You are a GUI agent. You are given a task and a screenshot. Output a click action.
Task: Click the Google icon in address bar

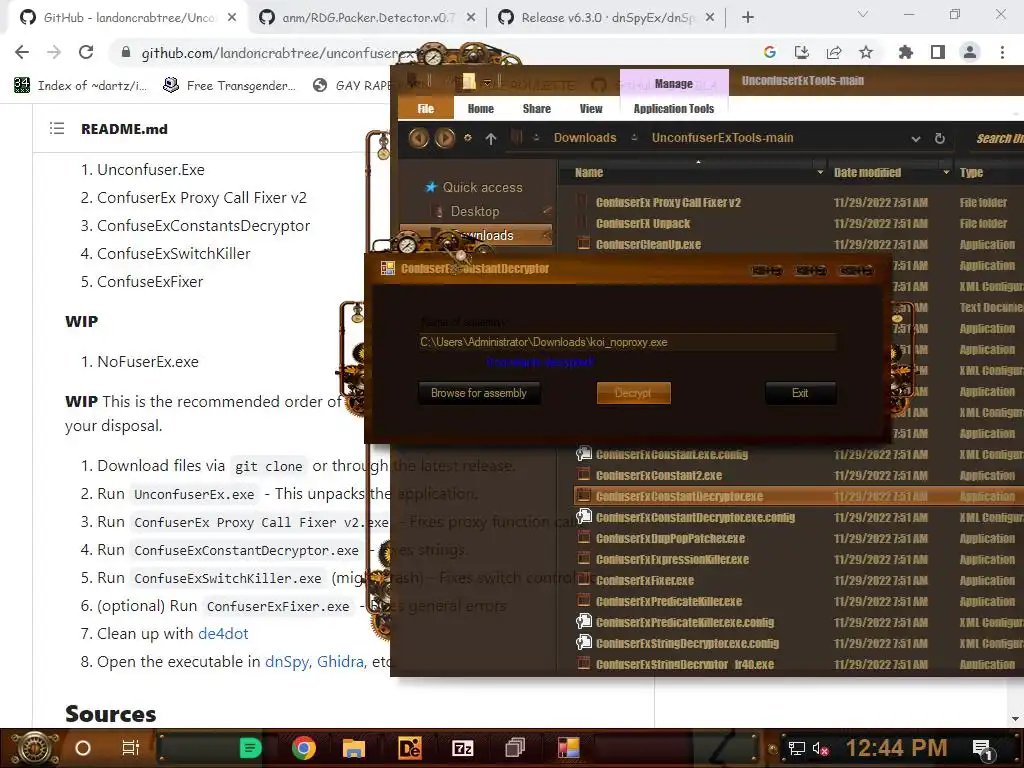coord(770,52)
